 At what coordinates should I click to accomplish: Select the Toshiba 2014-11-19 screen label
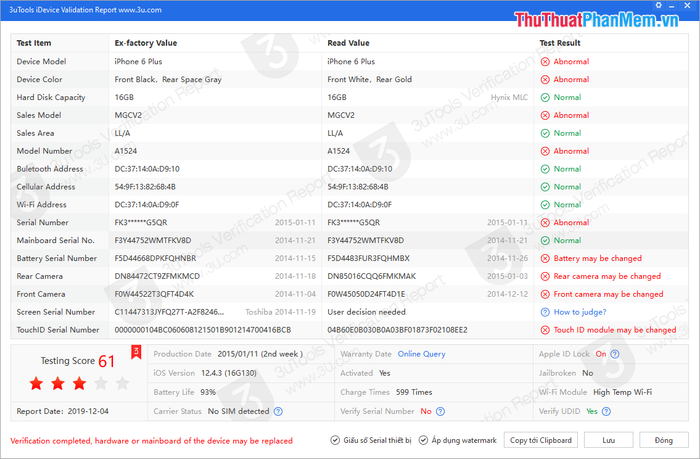tap(280, 312)
